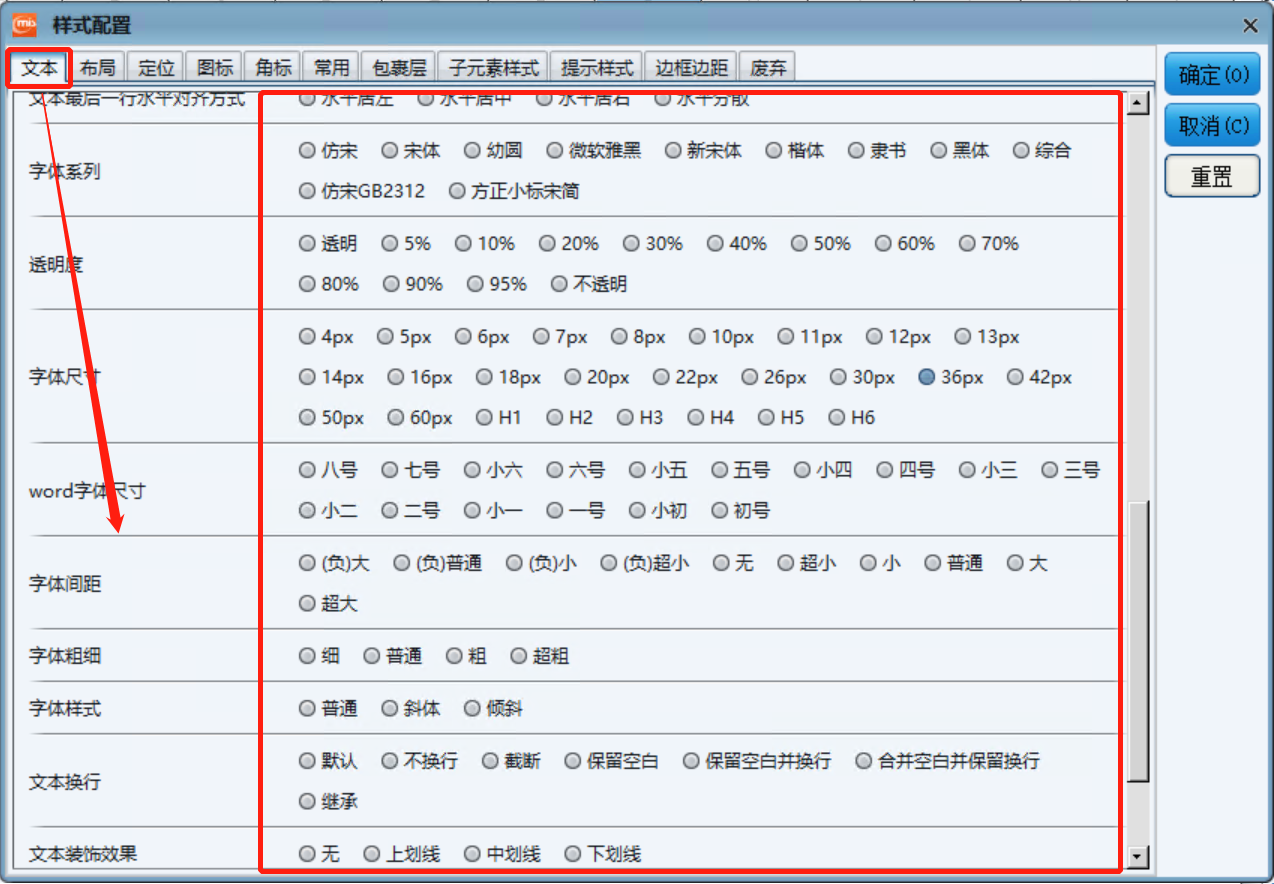The width and height of the screenshot is (1274, 884).
Task: Switch to the 包裹层 tab
Action: [x=399, y=68]
